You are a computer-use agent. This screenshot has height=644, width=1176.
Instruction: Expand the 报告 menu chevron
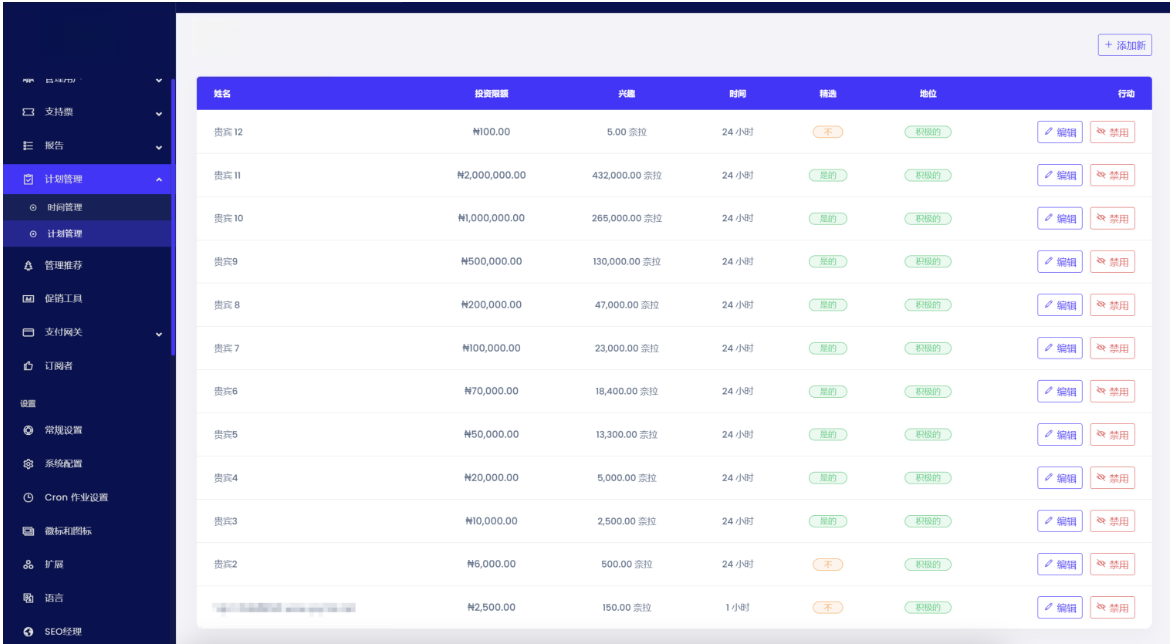point(159,148)
